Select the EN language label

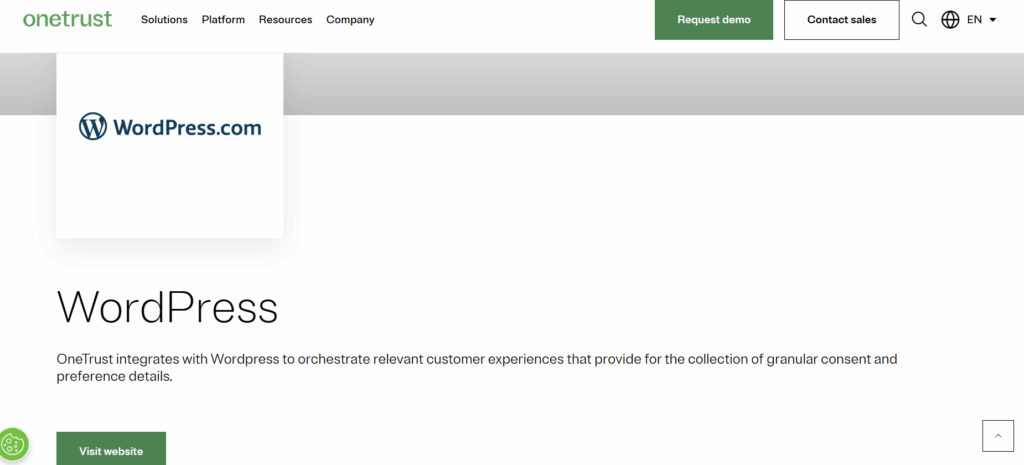974,20
